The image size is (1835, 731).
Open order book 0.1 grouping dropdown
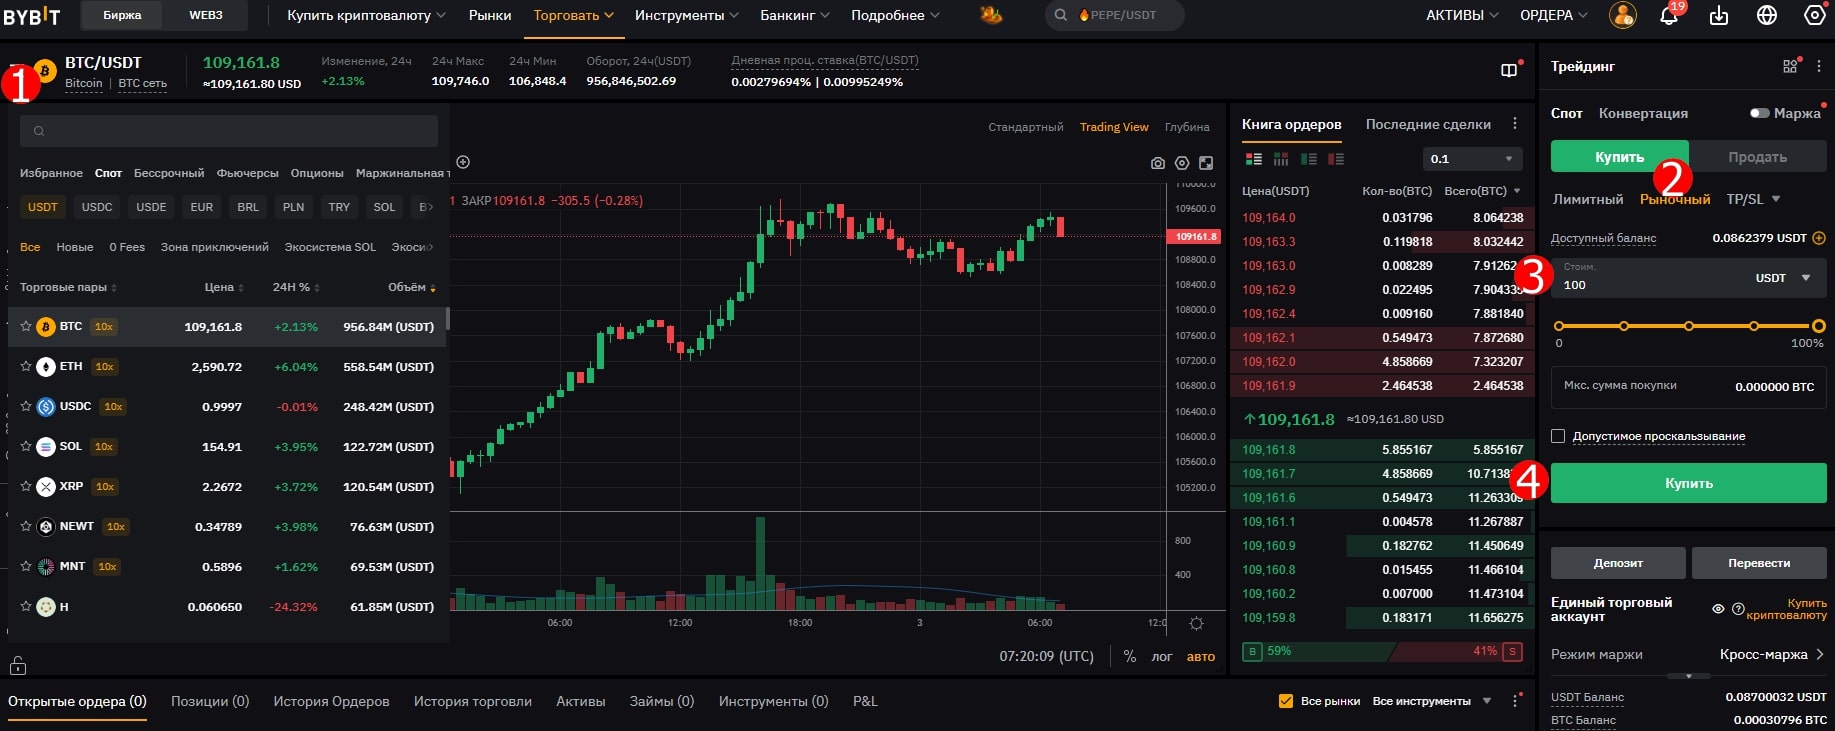point(1472,159)
